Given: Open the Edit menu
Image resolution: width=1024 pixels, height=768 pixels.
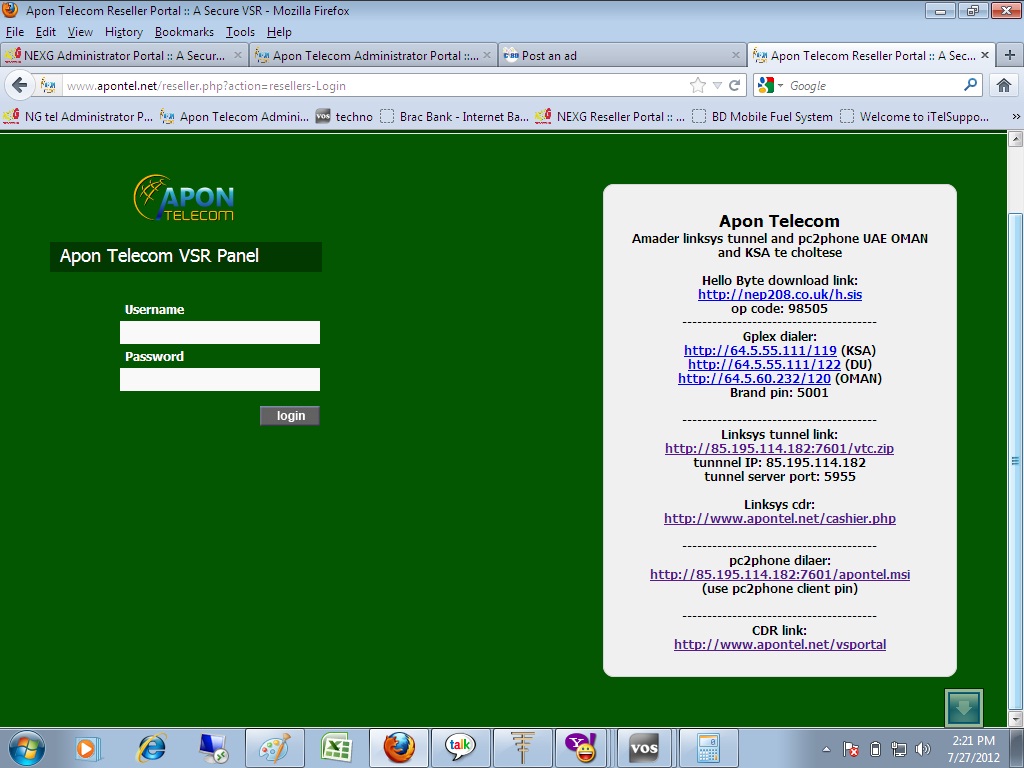Looking at the screenshot, I should tap(46, 32).
